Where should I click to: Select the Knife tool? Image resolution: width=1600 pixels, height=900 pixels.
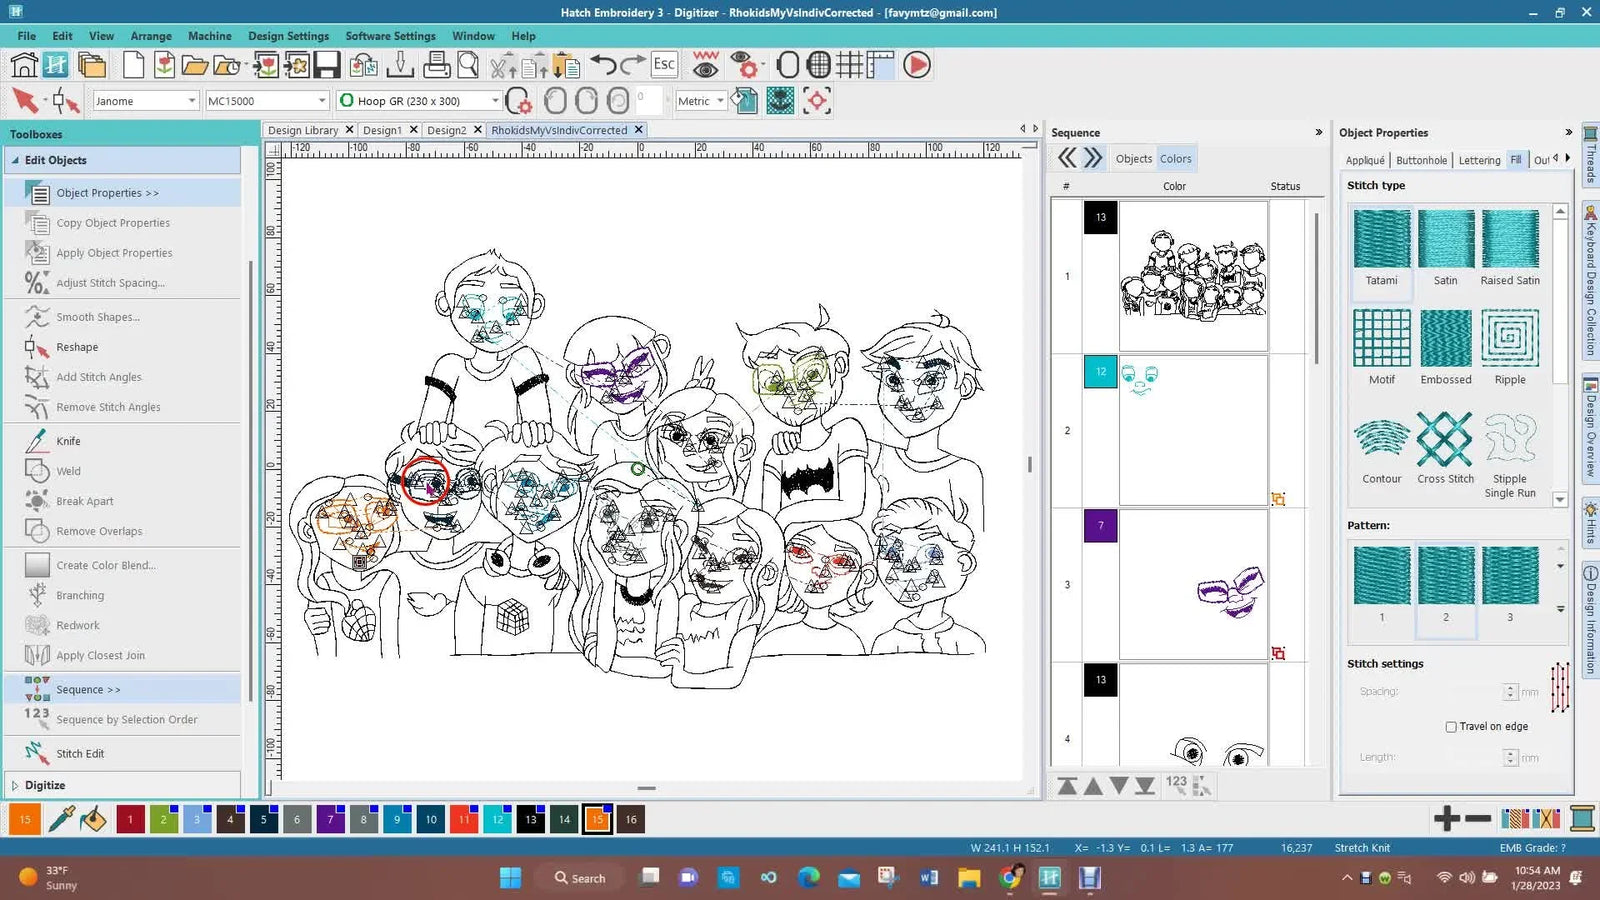[x=68, y=441]
